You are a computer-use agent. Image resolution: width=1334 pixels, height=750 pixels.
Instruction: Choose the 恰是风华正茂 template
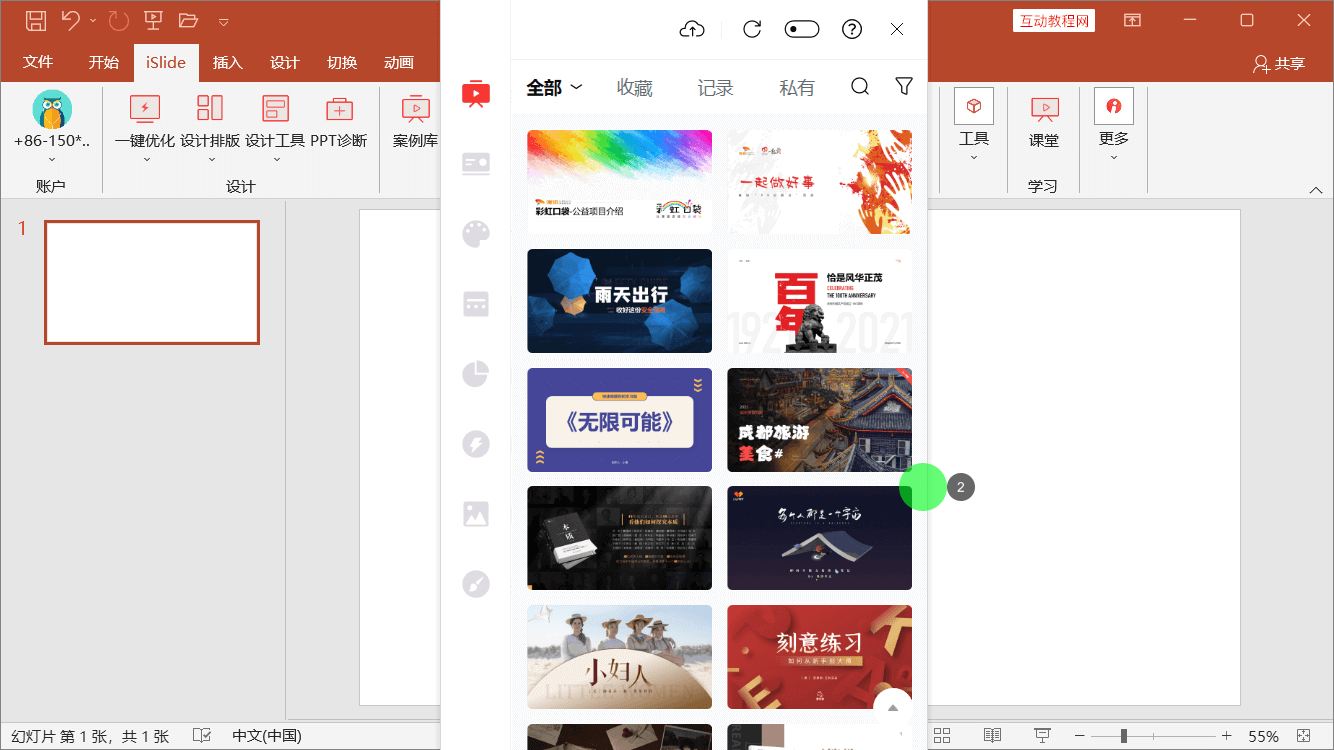coord(819,301)
